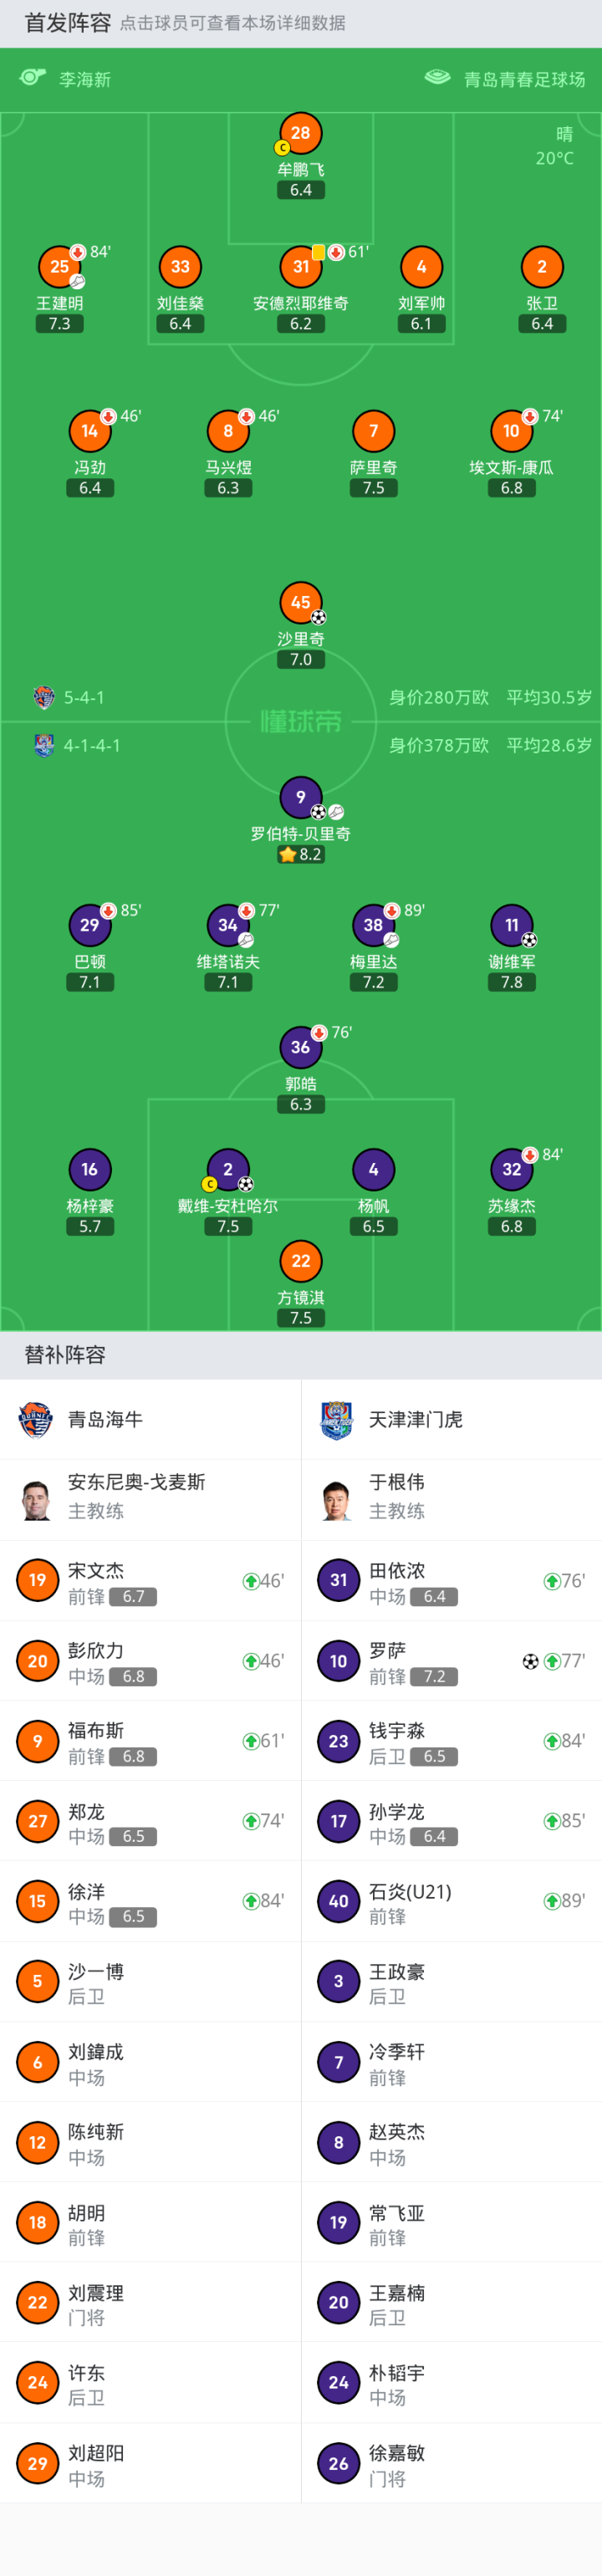Select player 沙里奇 number 45 circle
Image resolution: width=602 pixels, height=2576 pixels.
click(x=300, y=603)
